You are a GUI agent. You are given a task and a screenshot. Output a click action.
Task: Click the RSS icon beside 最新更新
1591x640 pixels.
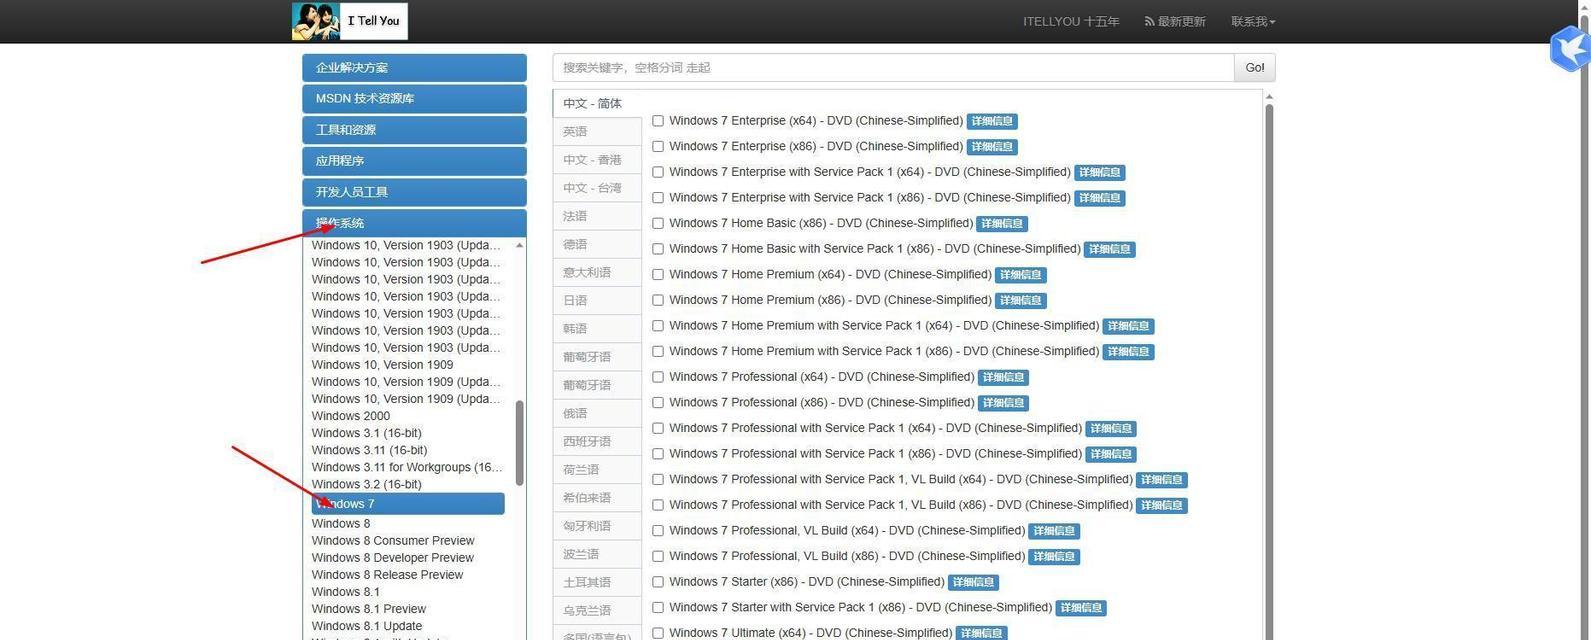click(1150, 22)
